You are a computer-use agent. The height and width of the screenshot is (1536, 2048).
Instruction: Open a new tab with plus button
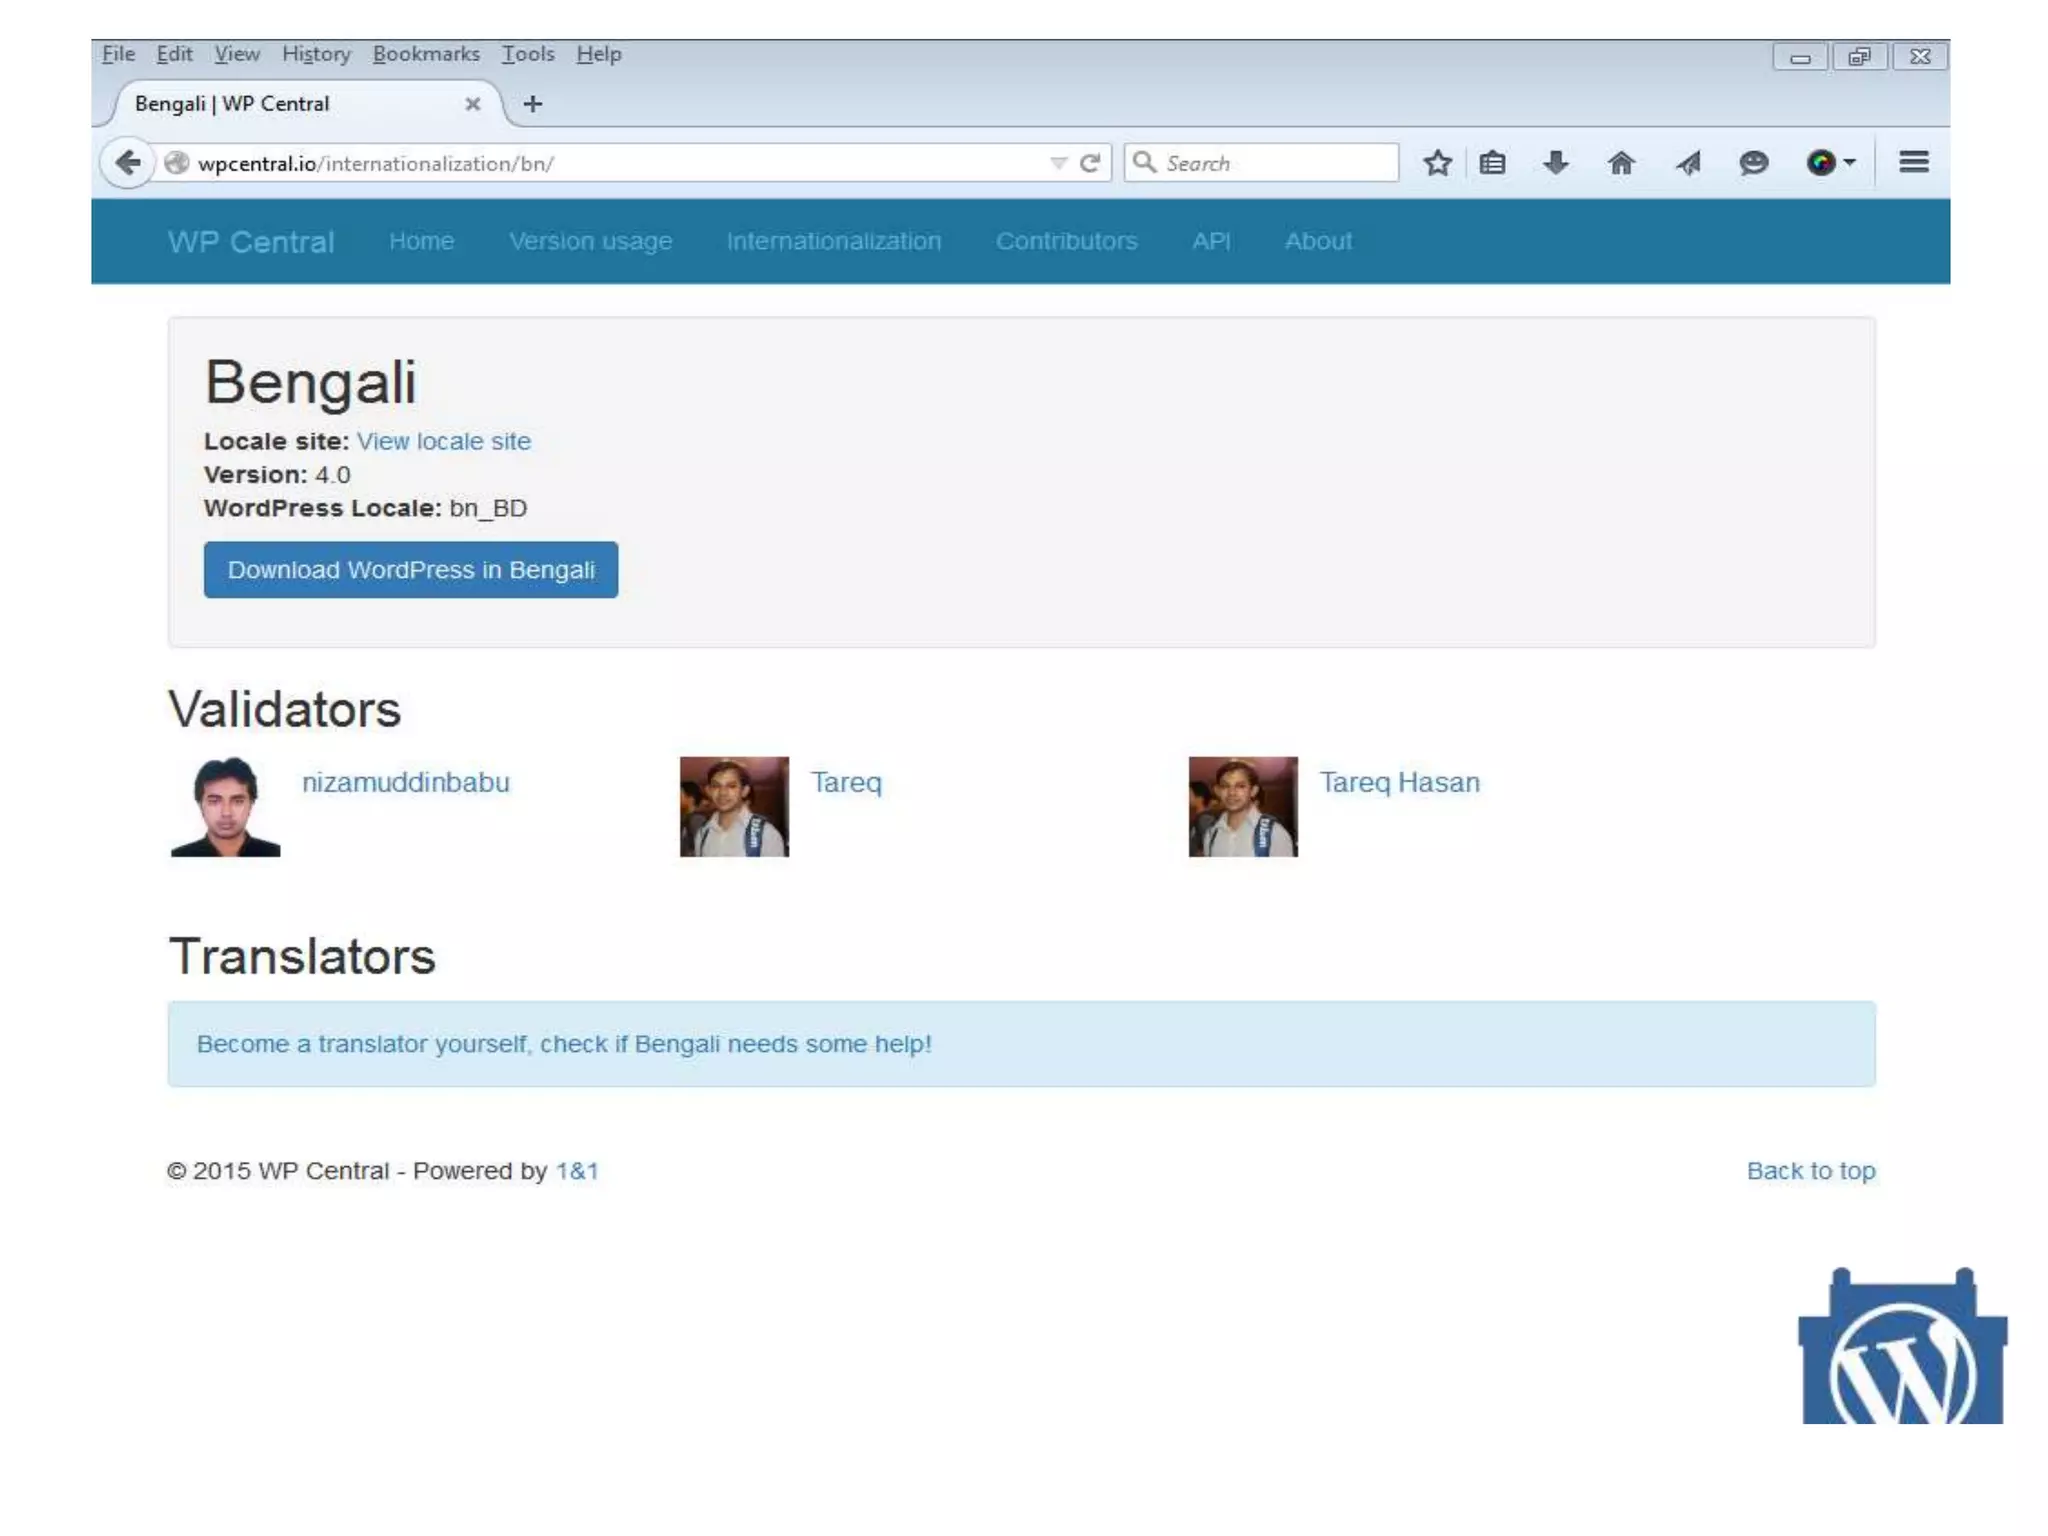tap(533, 104)
